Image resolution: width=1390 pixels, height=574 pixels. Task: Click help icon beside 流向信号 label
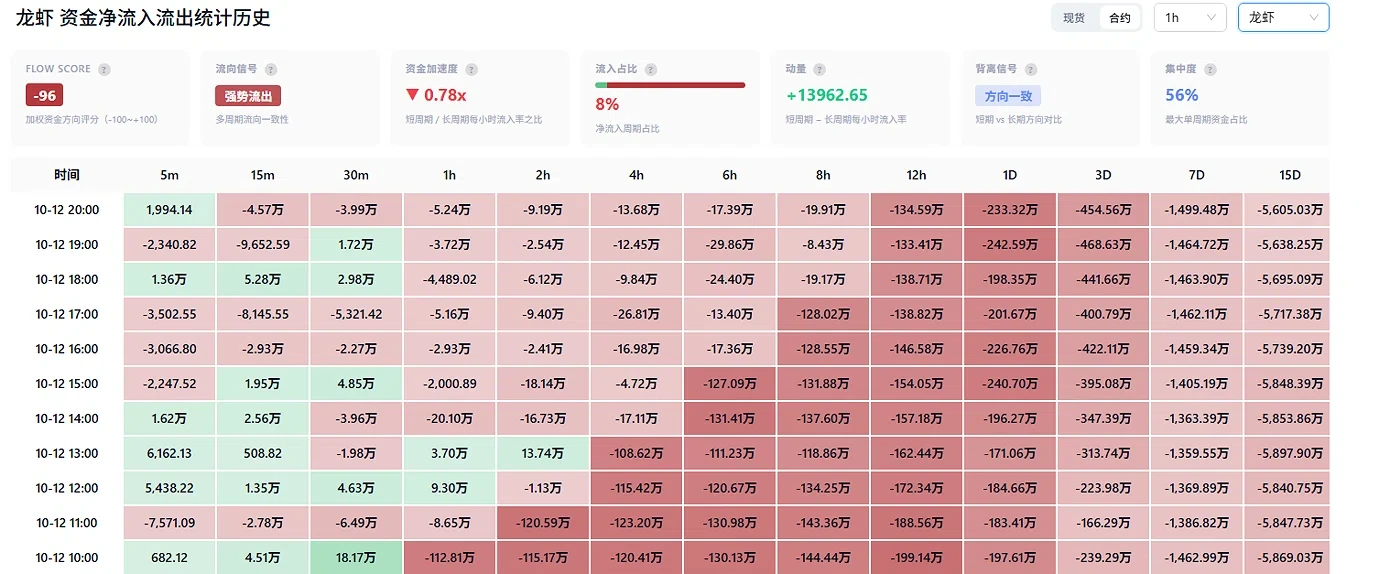[271, 70]
